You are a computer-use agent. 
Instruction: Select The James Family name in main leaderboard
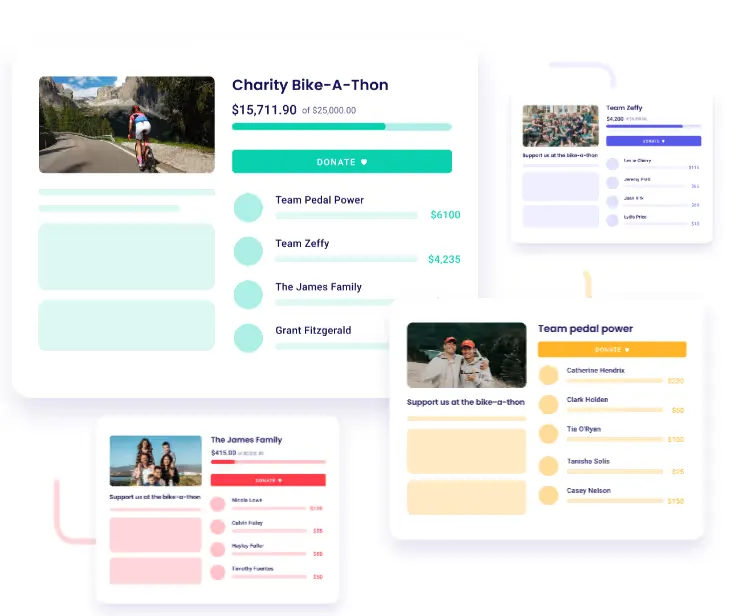318,287
